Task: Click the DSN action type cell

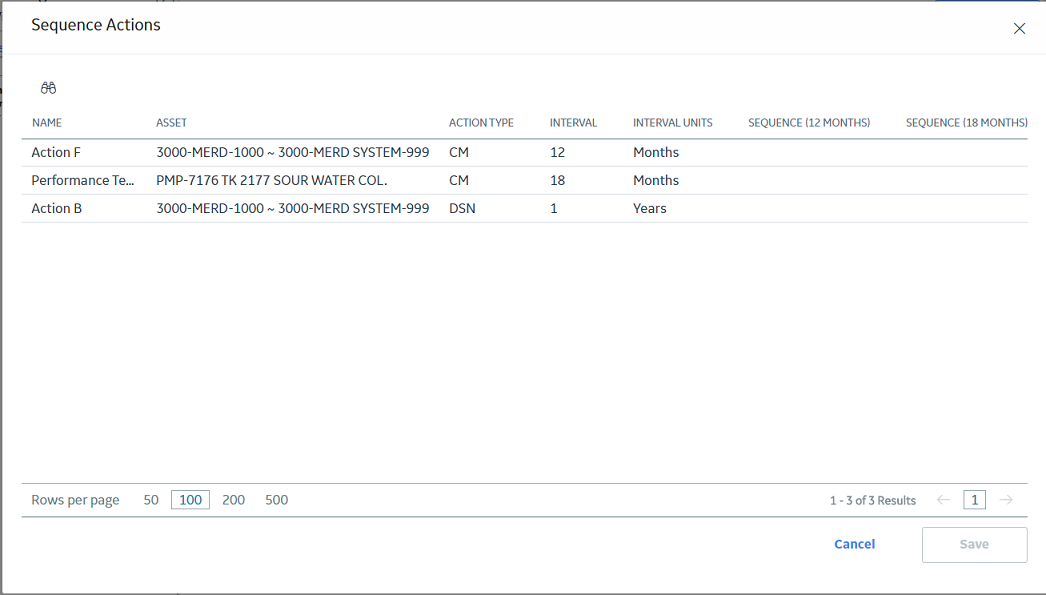Action: point(462,209)
